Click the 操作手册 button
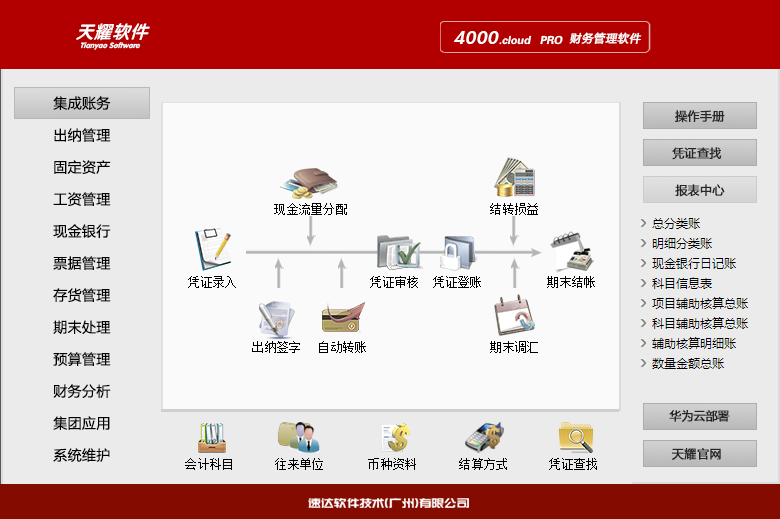Screen dimensions: 780x519 click(699, 116)
